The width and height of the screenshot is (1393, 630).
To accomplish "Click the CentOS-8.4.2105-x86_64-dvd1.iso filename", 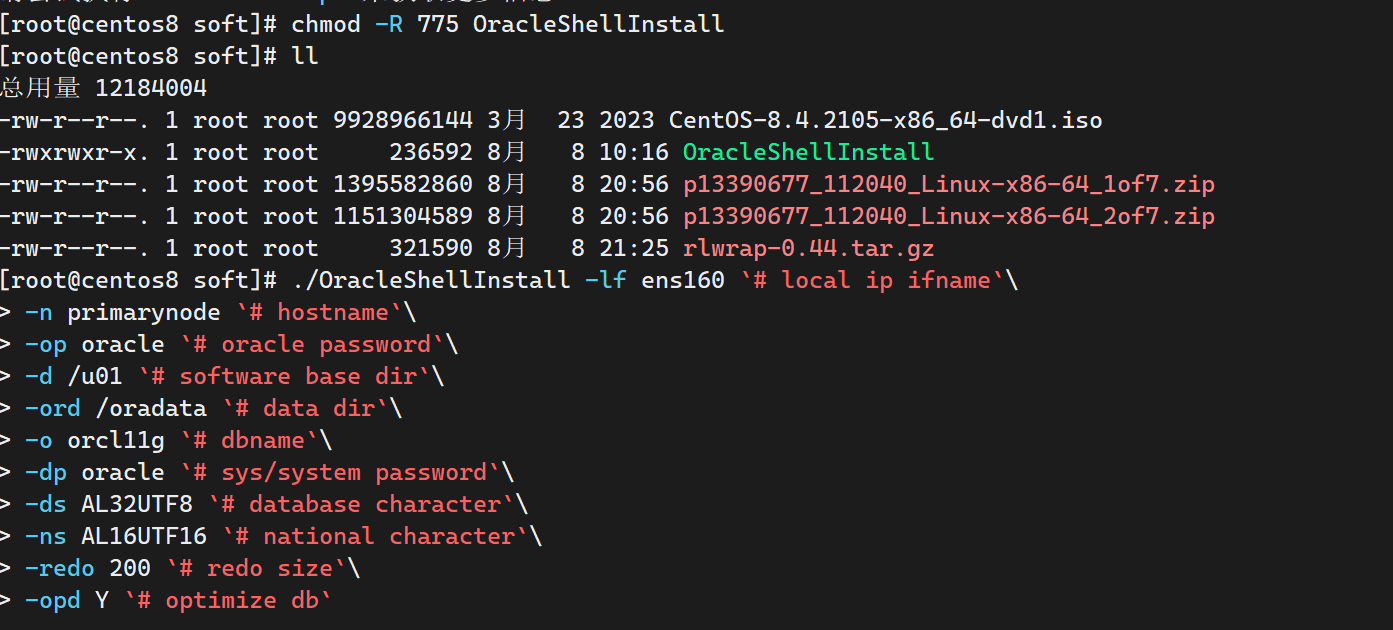I will (885, 121).
